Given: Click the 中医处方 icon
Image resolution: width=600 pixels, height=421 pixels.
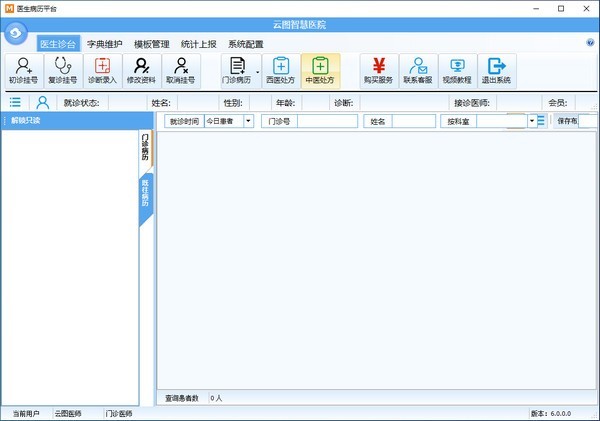Looking at the screenshot, I should 320,71.
